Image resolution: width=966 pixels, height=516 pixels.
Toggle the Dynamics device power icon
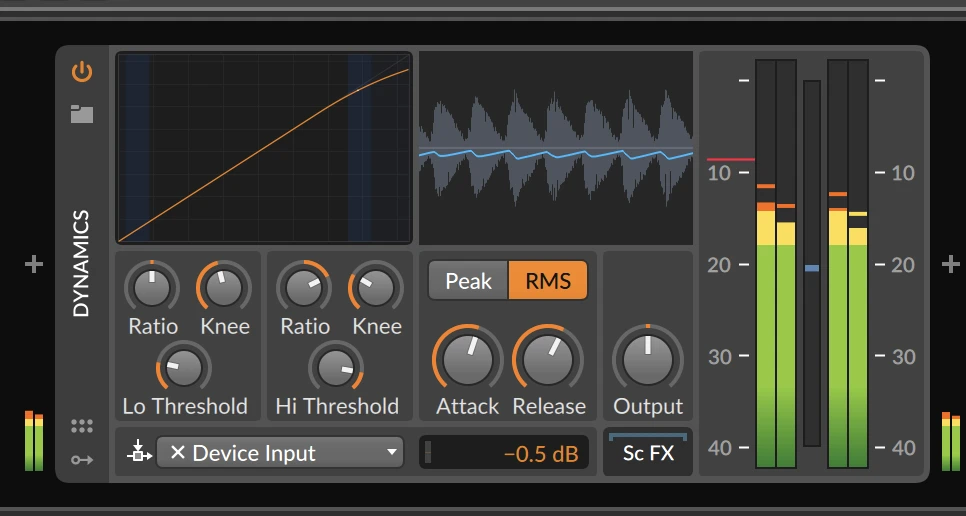point(82,72)
